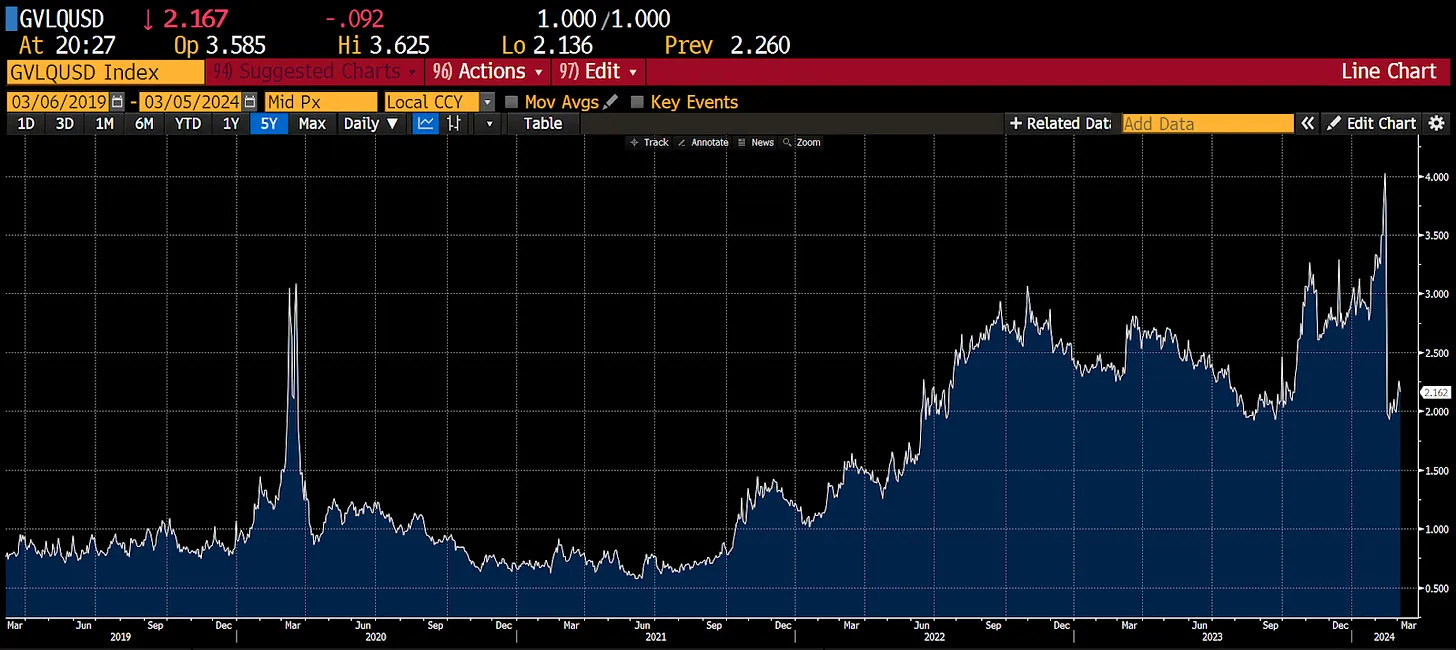The image size is (1456, 650).
Task: Click the GVLQUSD Index security field
Action: pos(105,71)
